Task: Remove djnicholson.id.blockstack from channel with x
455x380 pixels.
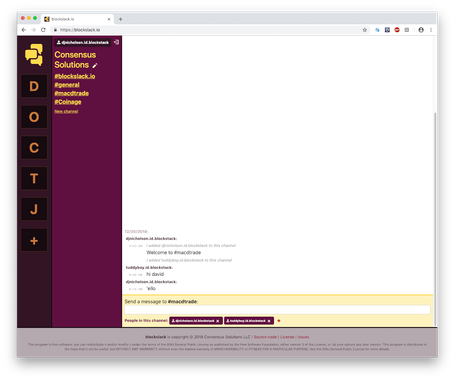Action: coord(218,321)
